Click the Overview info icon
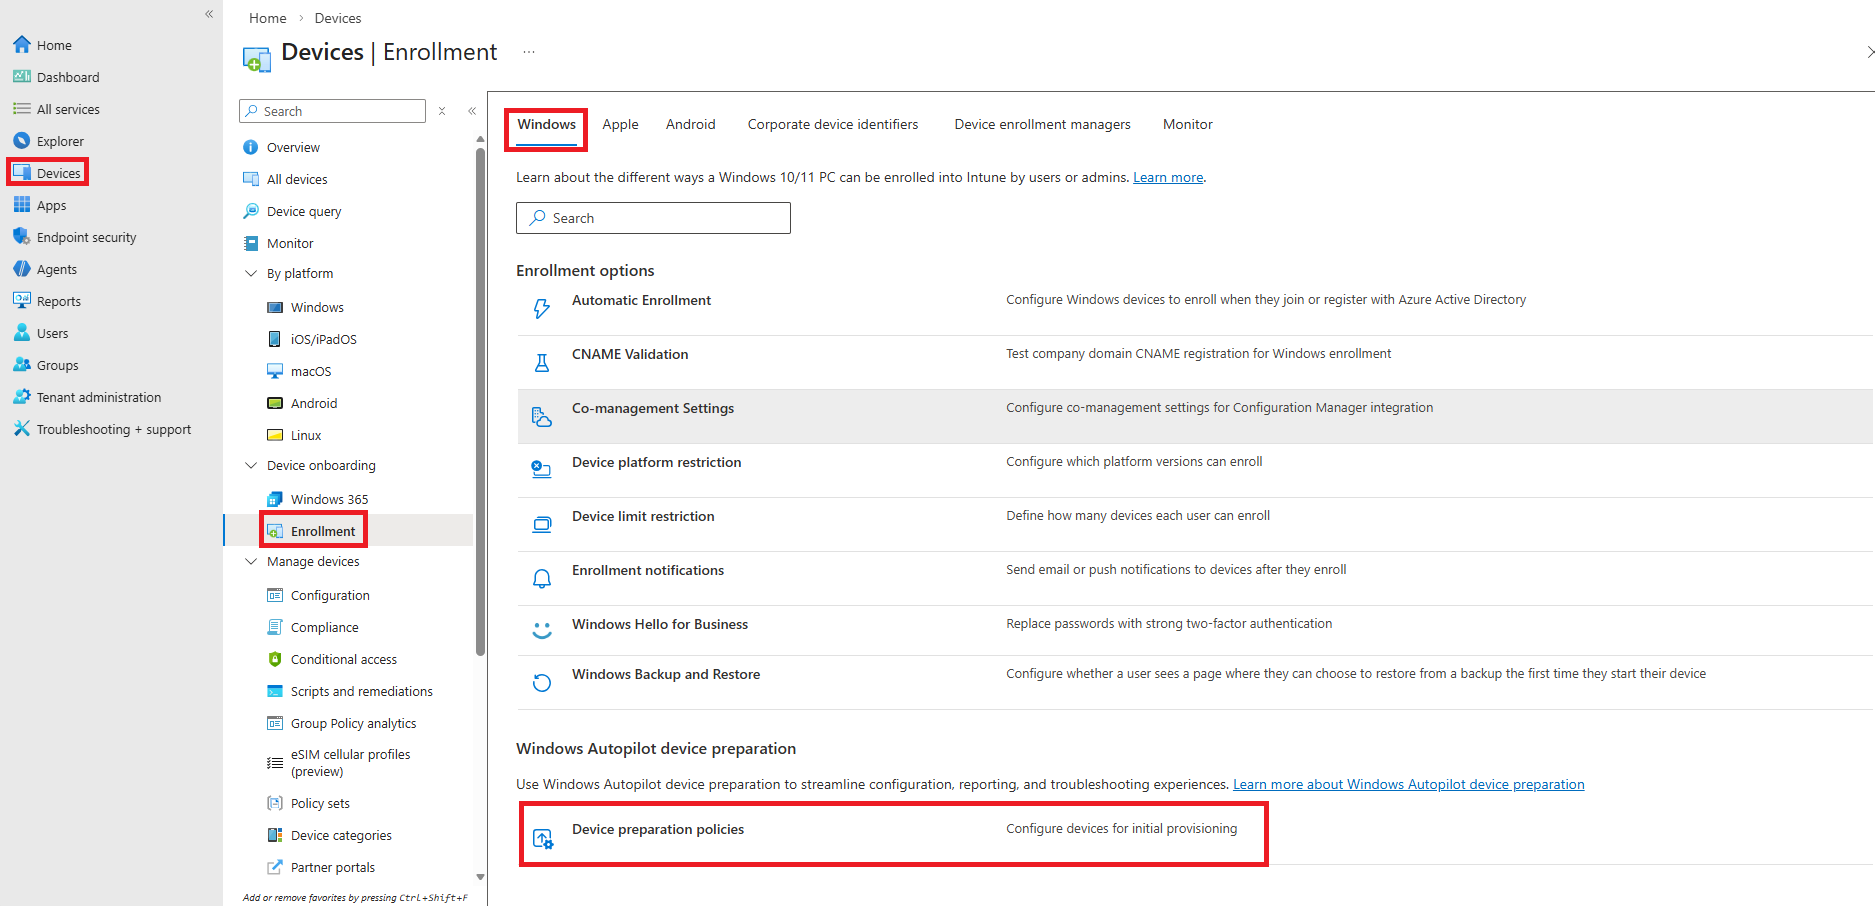 coord(251,147)
